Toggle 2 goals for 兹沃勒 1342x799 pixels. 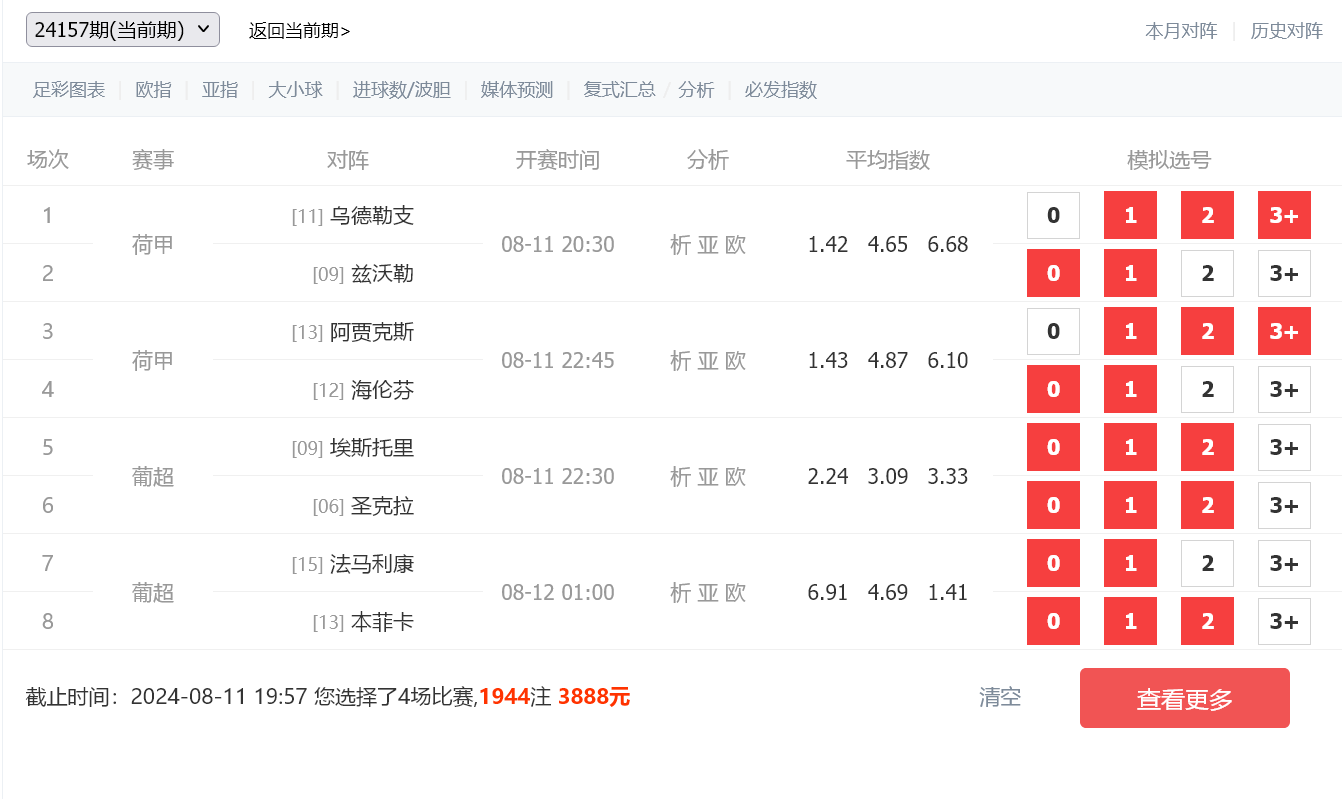pos(1207,274)
